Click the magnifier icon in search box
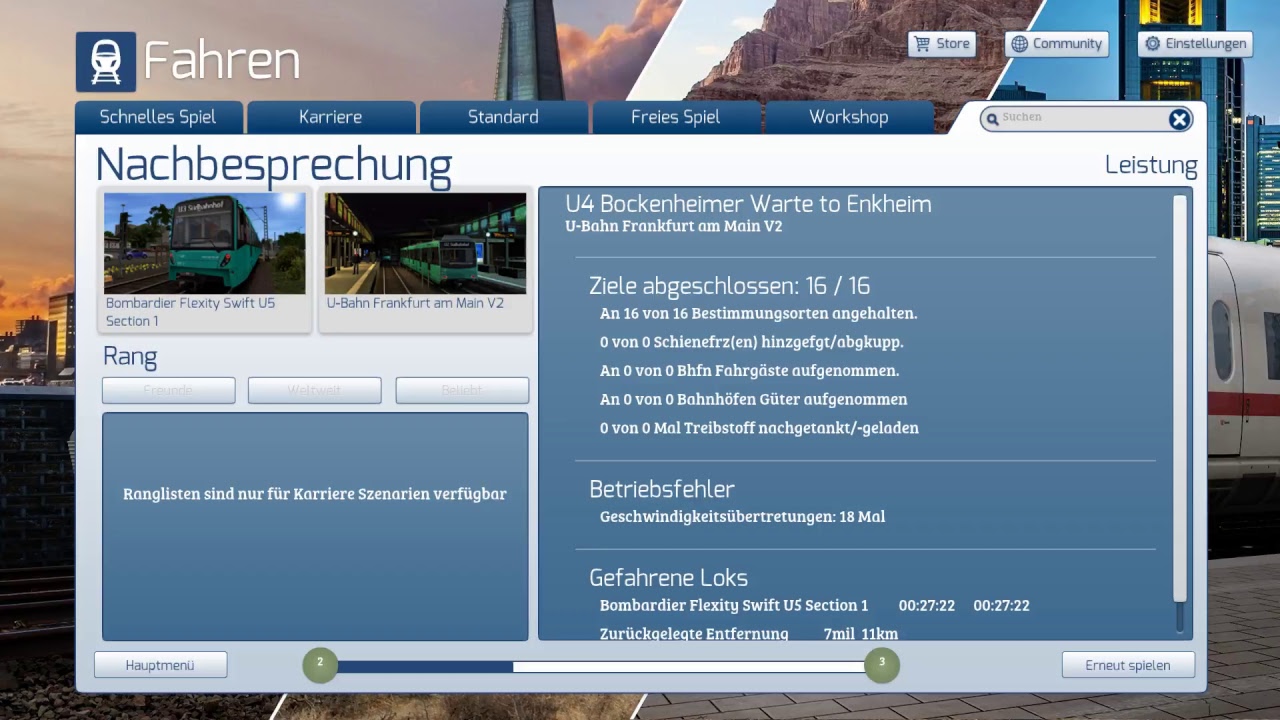 992,120
